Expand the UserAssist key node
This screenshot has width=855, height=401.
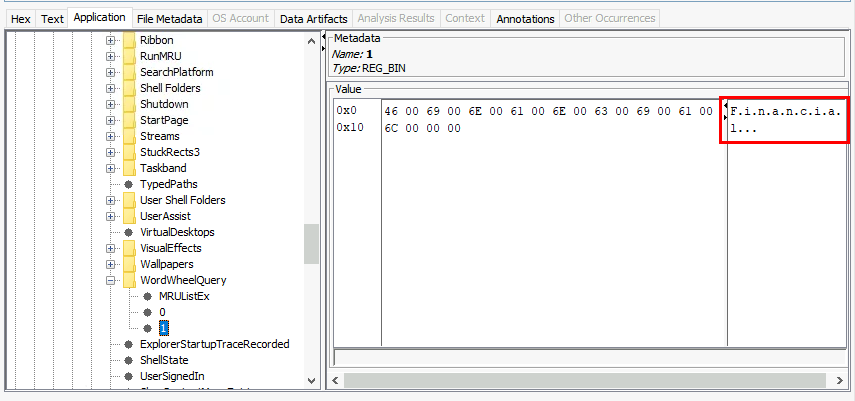pos(111,216)
